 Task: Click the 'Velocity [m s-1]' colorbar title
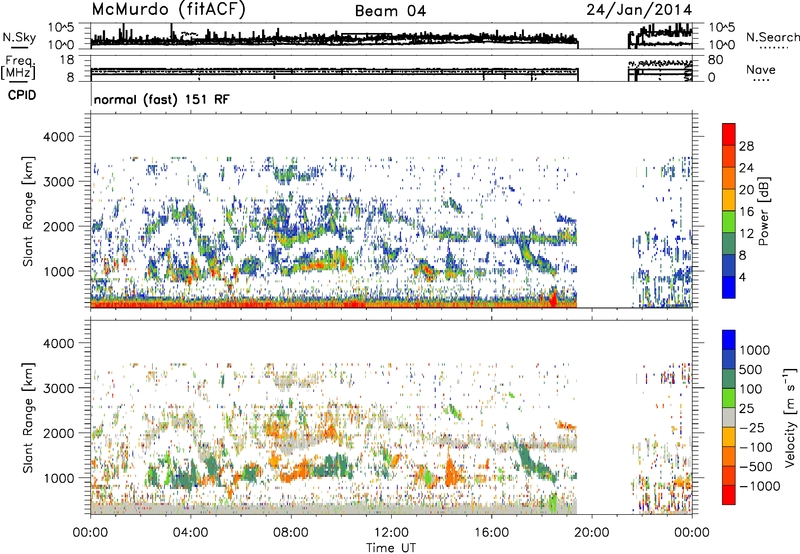(790, 417)
